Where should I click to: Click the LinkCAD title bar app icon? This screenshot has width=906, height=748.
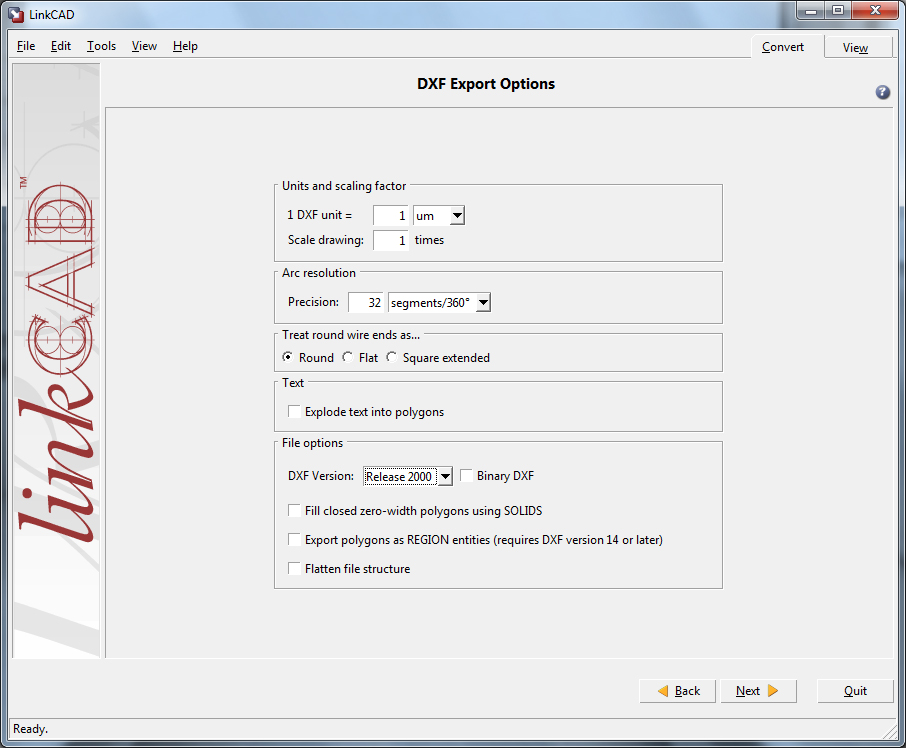[x=16, y=15]
